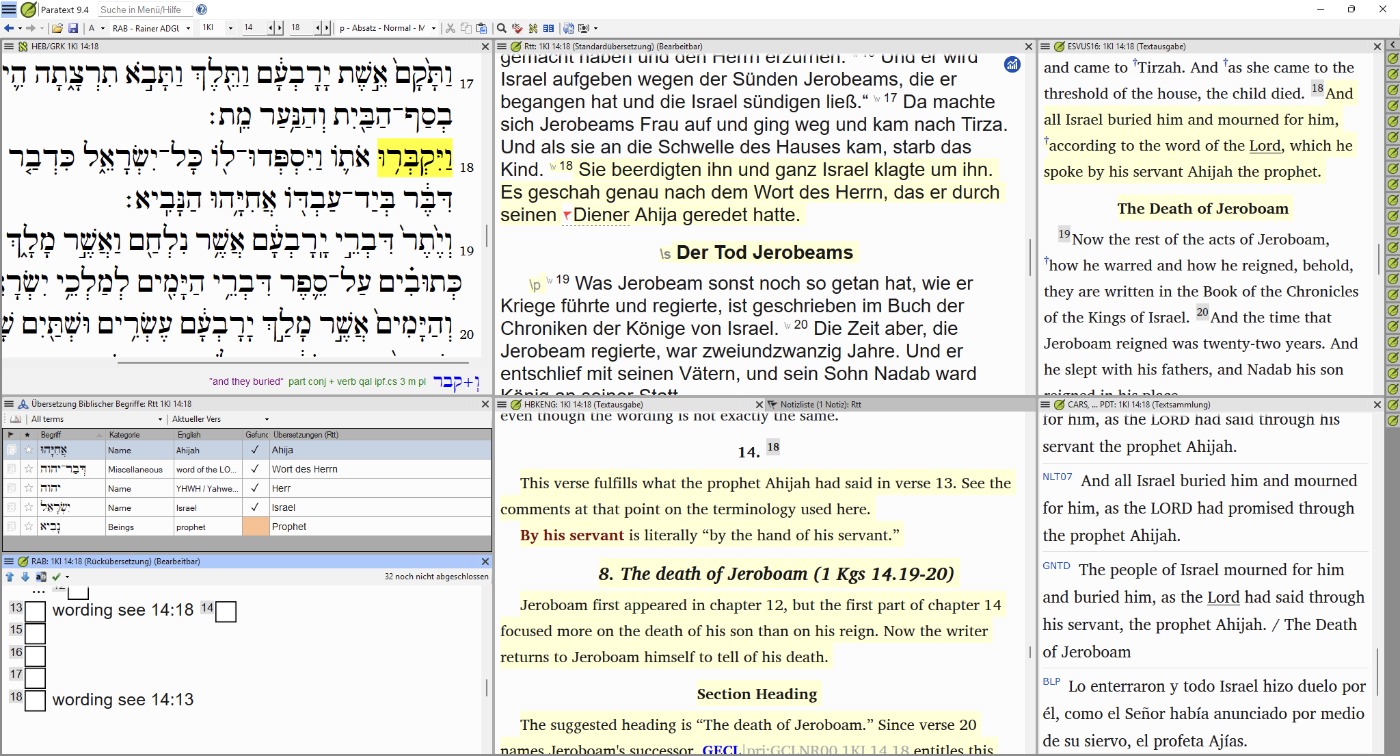
Task: Click the scissors cut icon
Action: point(450,28)
